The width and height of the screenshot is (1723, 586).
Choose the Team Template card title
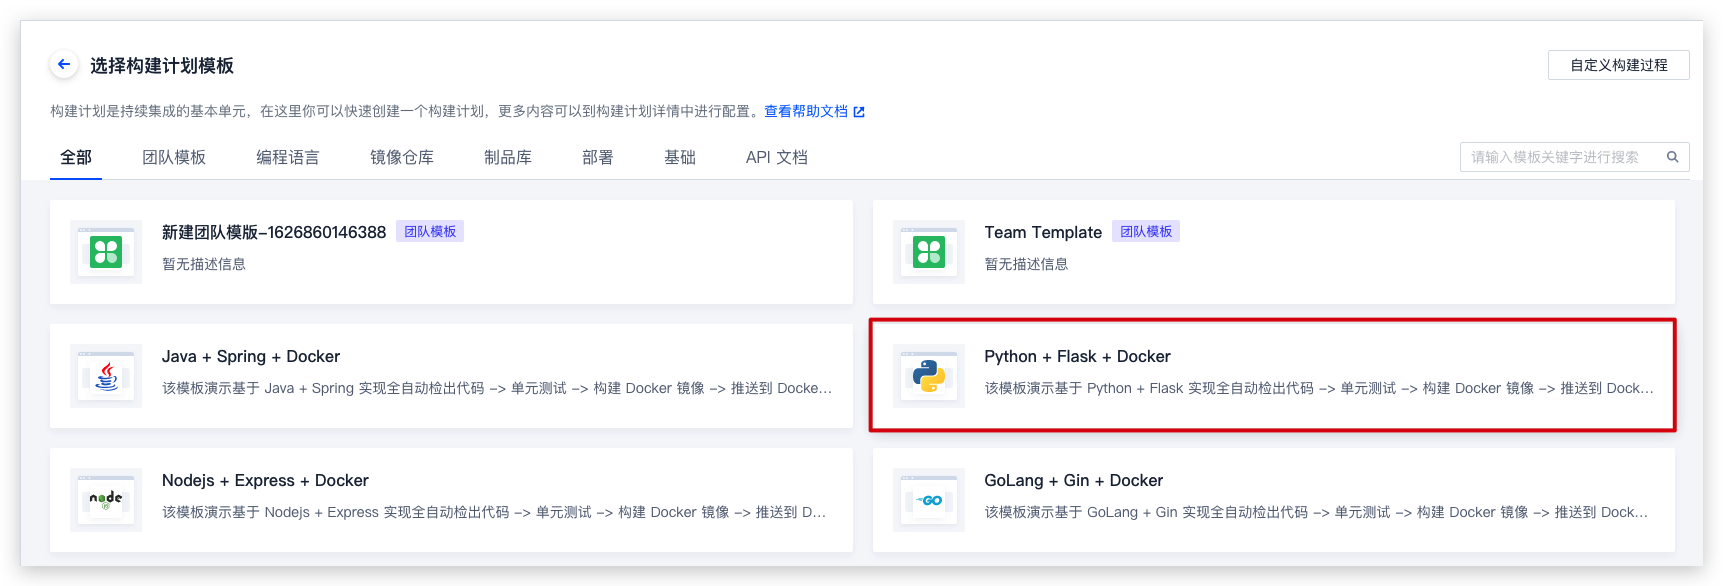pyautogui.click(x=1043, y=232)
